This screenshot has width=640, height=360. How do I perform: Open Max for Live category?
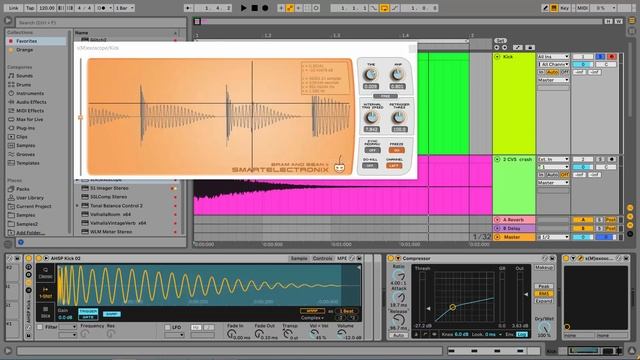pos(29,120)
